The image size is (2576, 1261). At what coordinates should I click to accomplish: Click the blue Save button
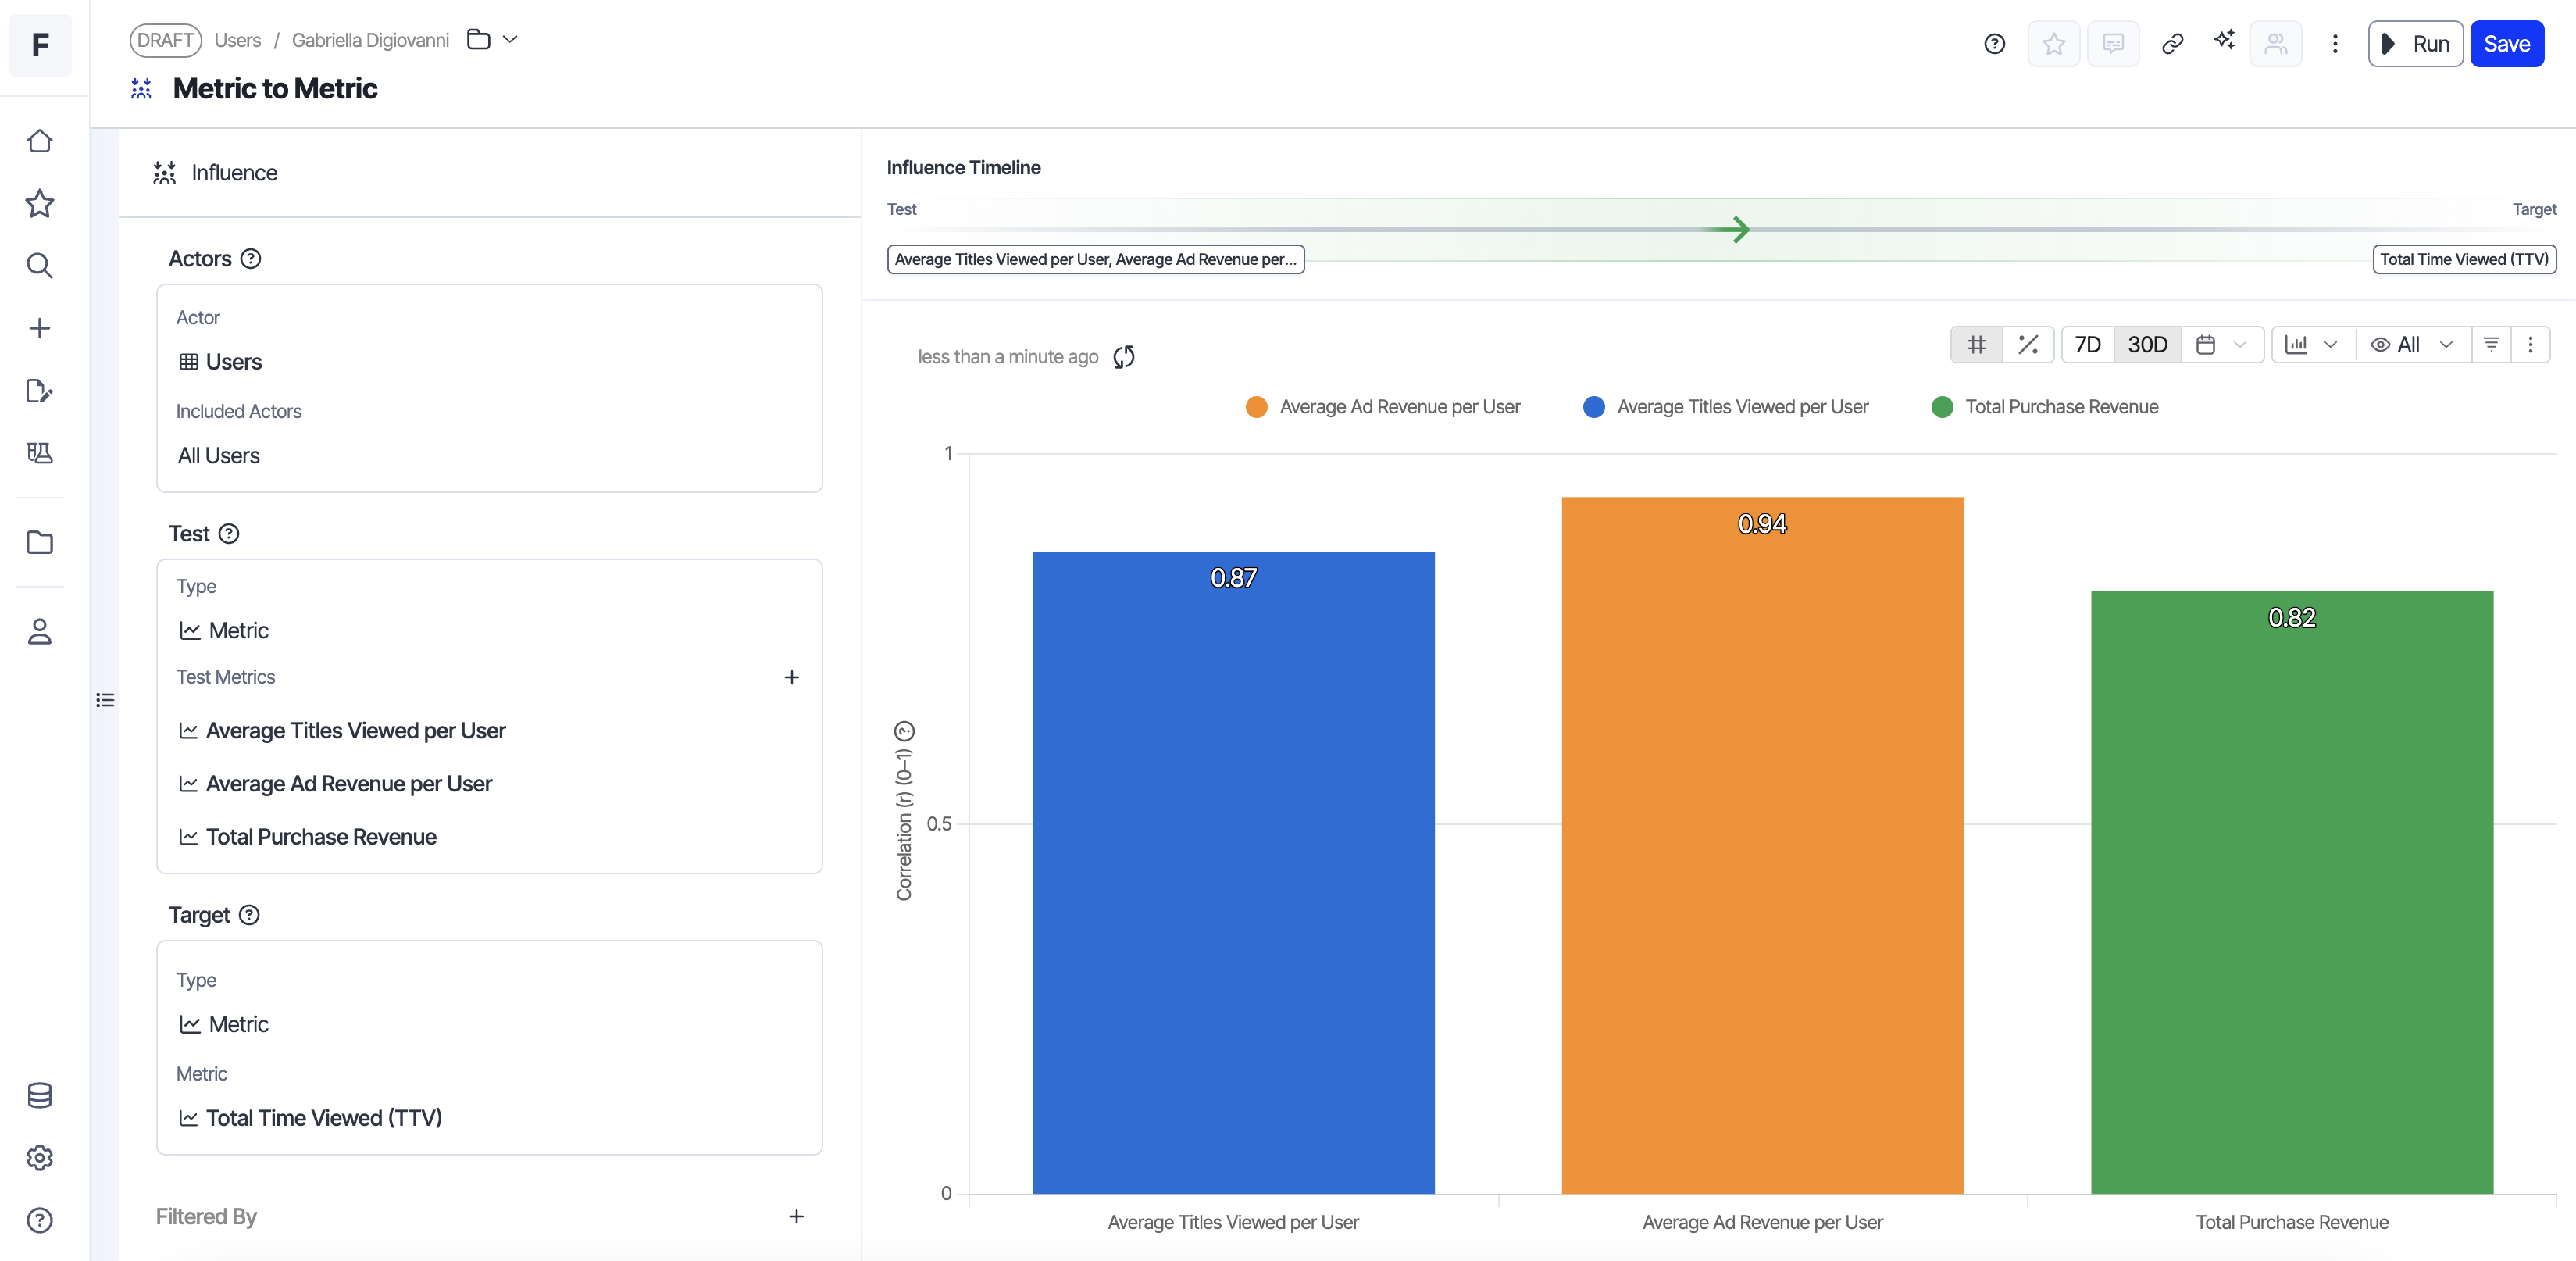2506,44
